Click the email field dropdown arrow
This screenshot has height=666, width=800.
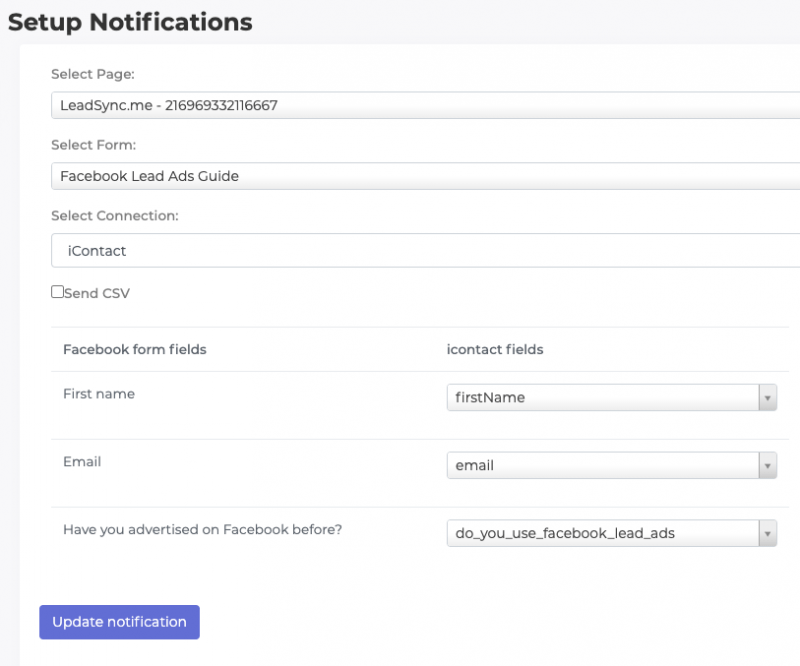(768, 465)
